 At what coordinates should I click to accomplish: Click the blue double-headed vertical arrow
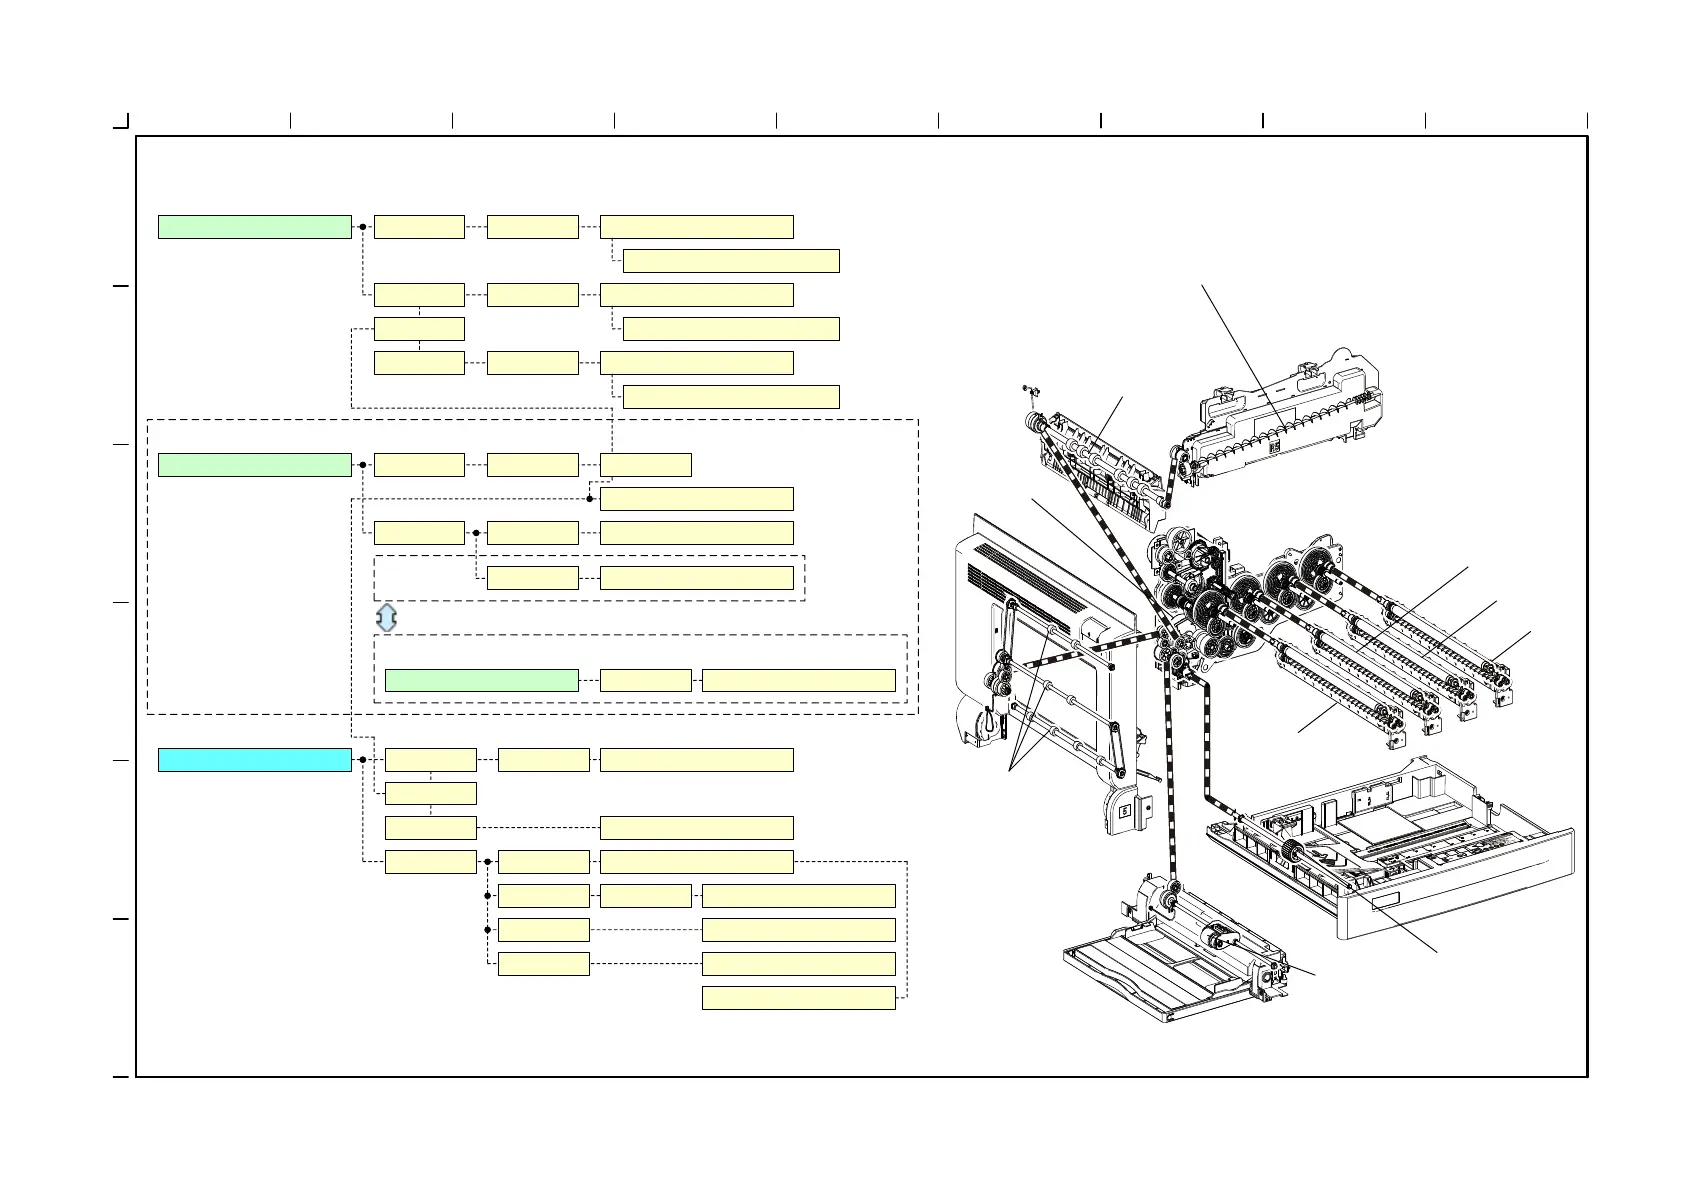386,617
